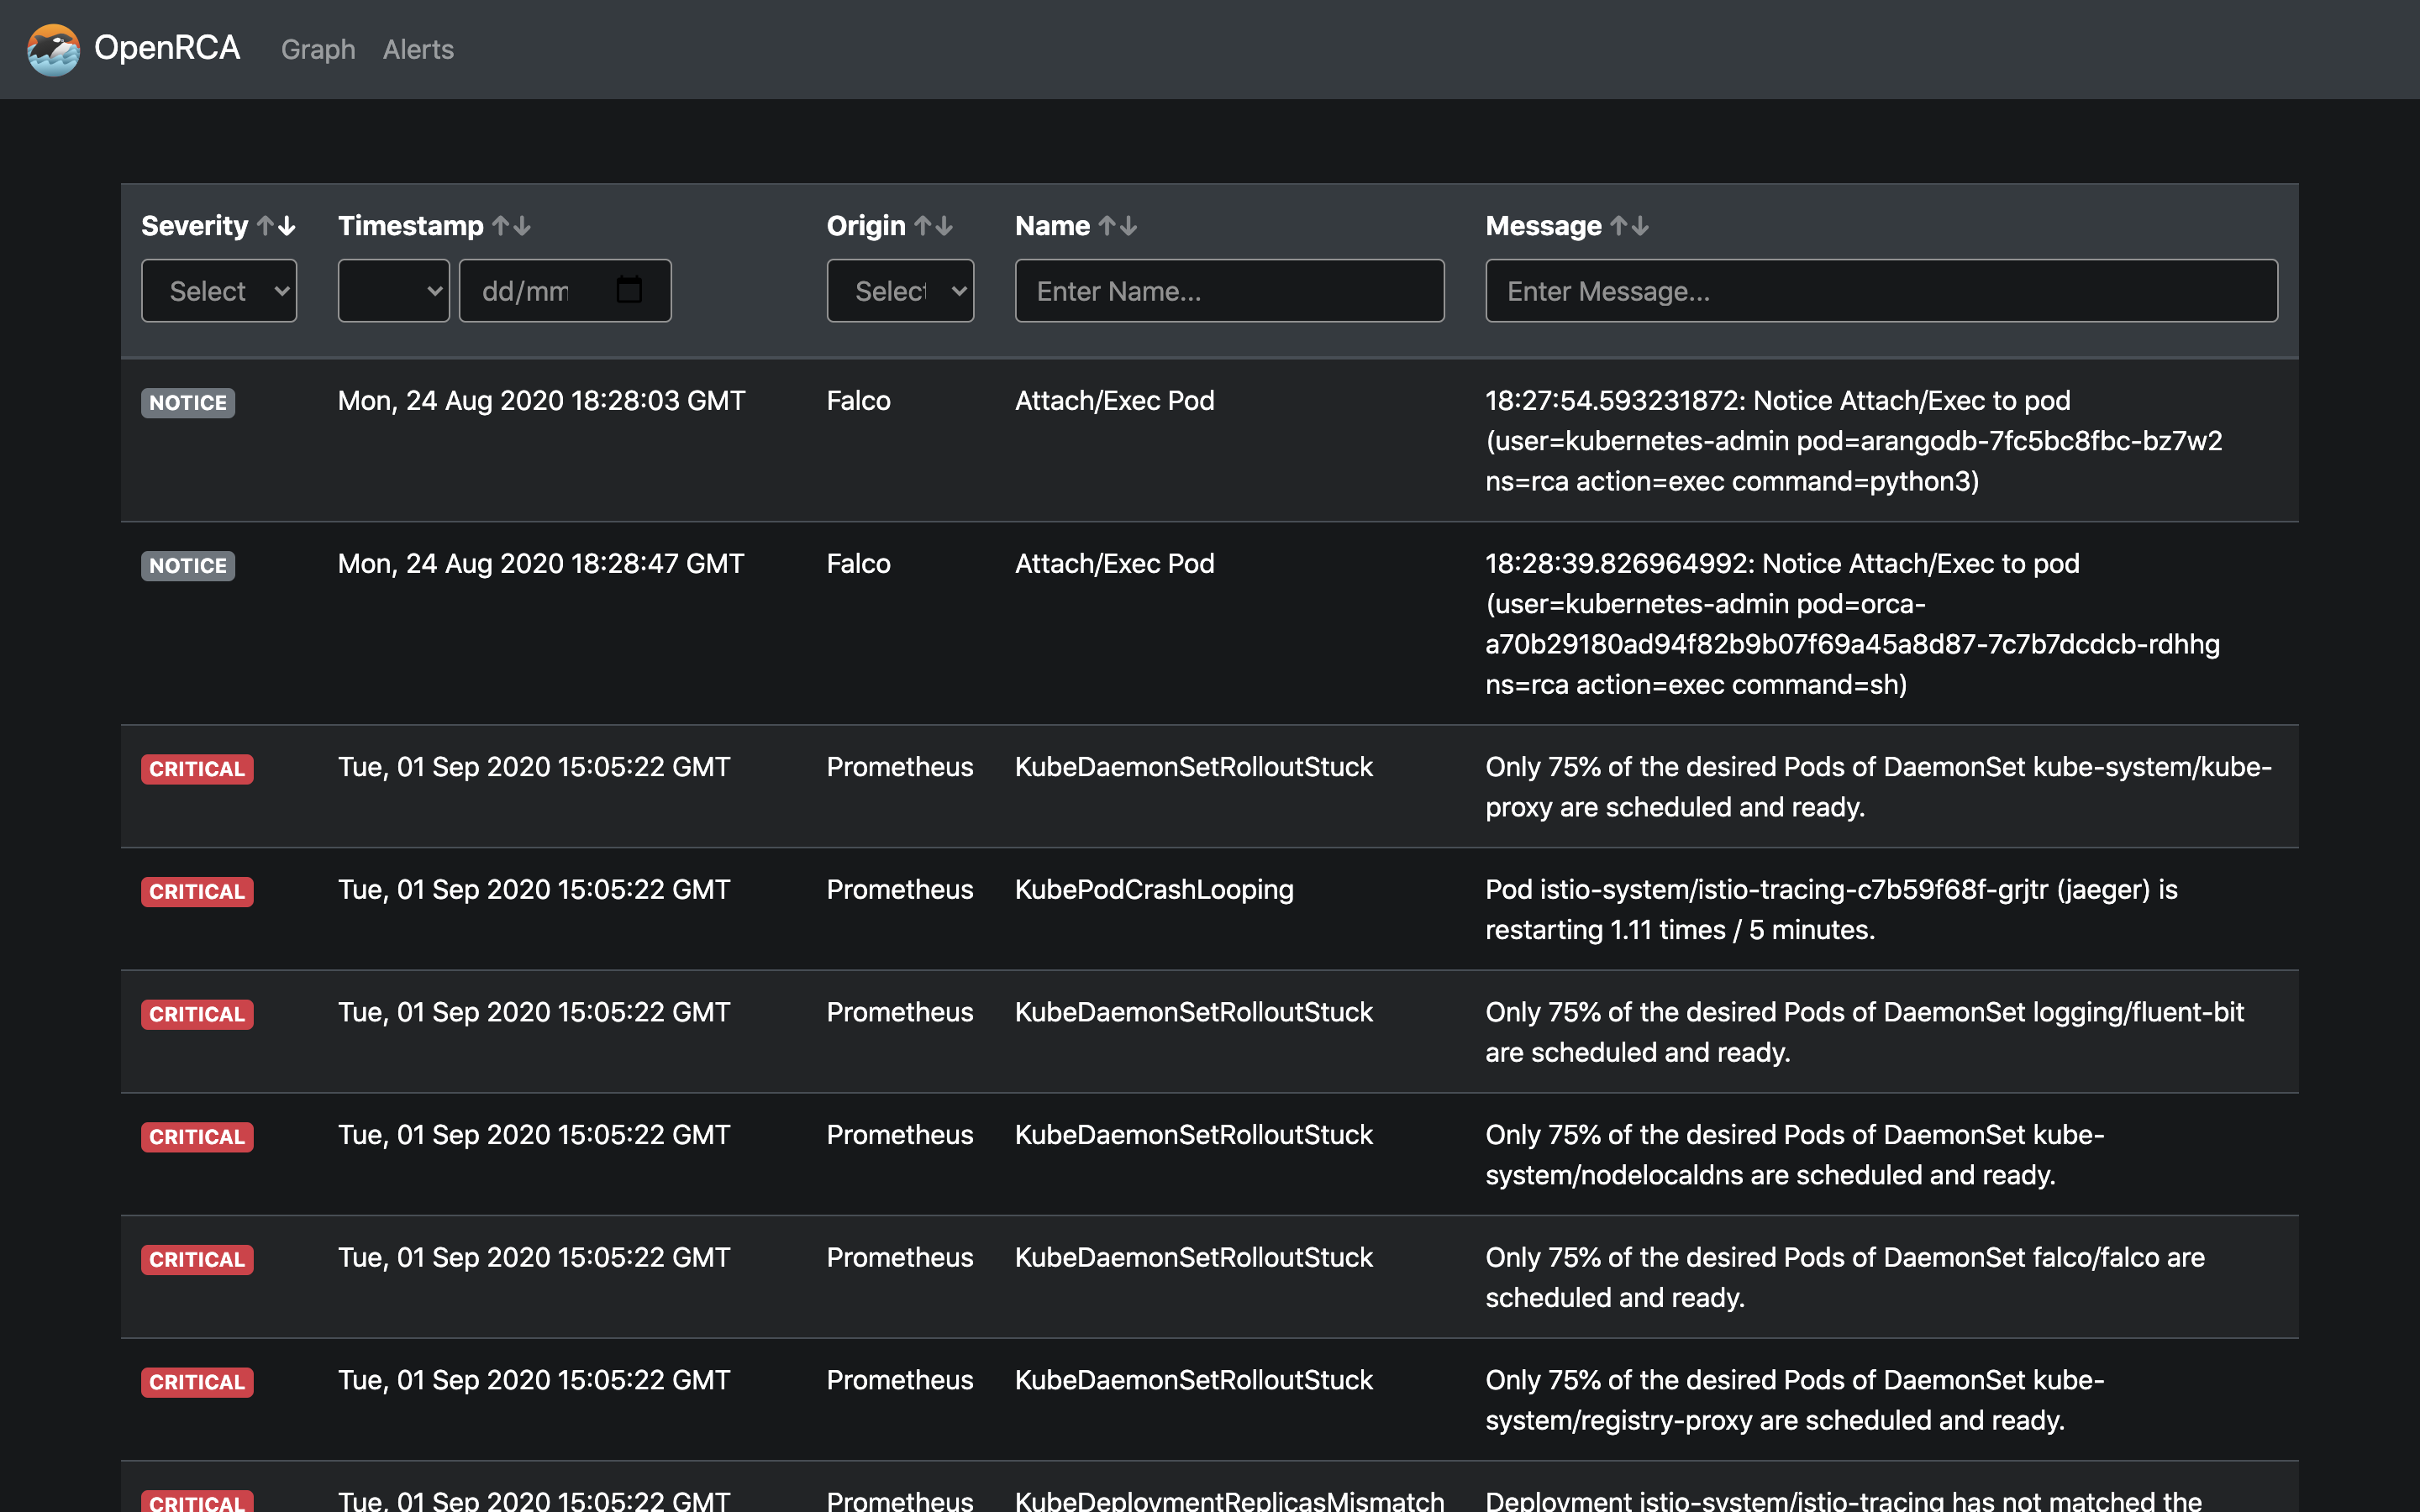
Task: Open the calendar date picker icon
Action: [628, 290]
